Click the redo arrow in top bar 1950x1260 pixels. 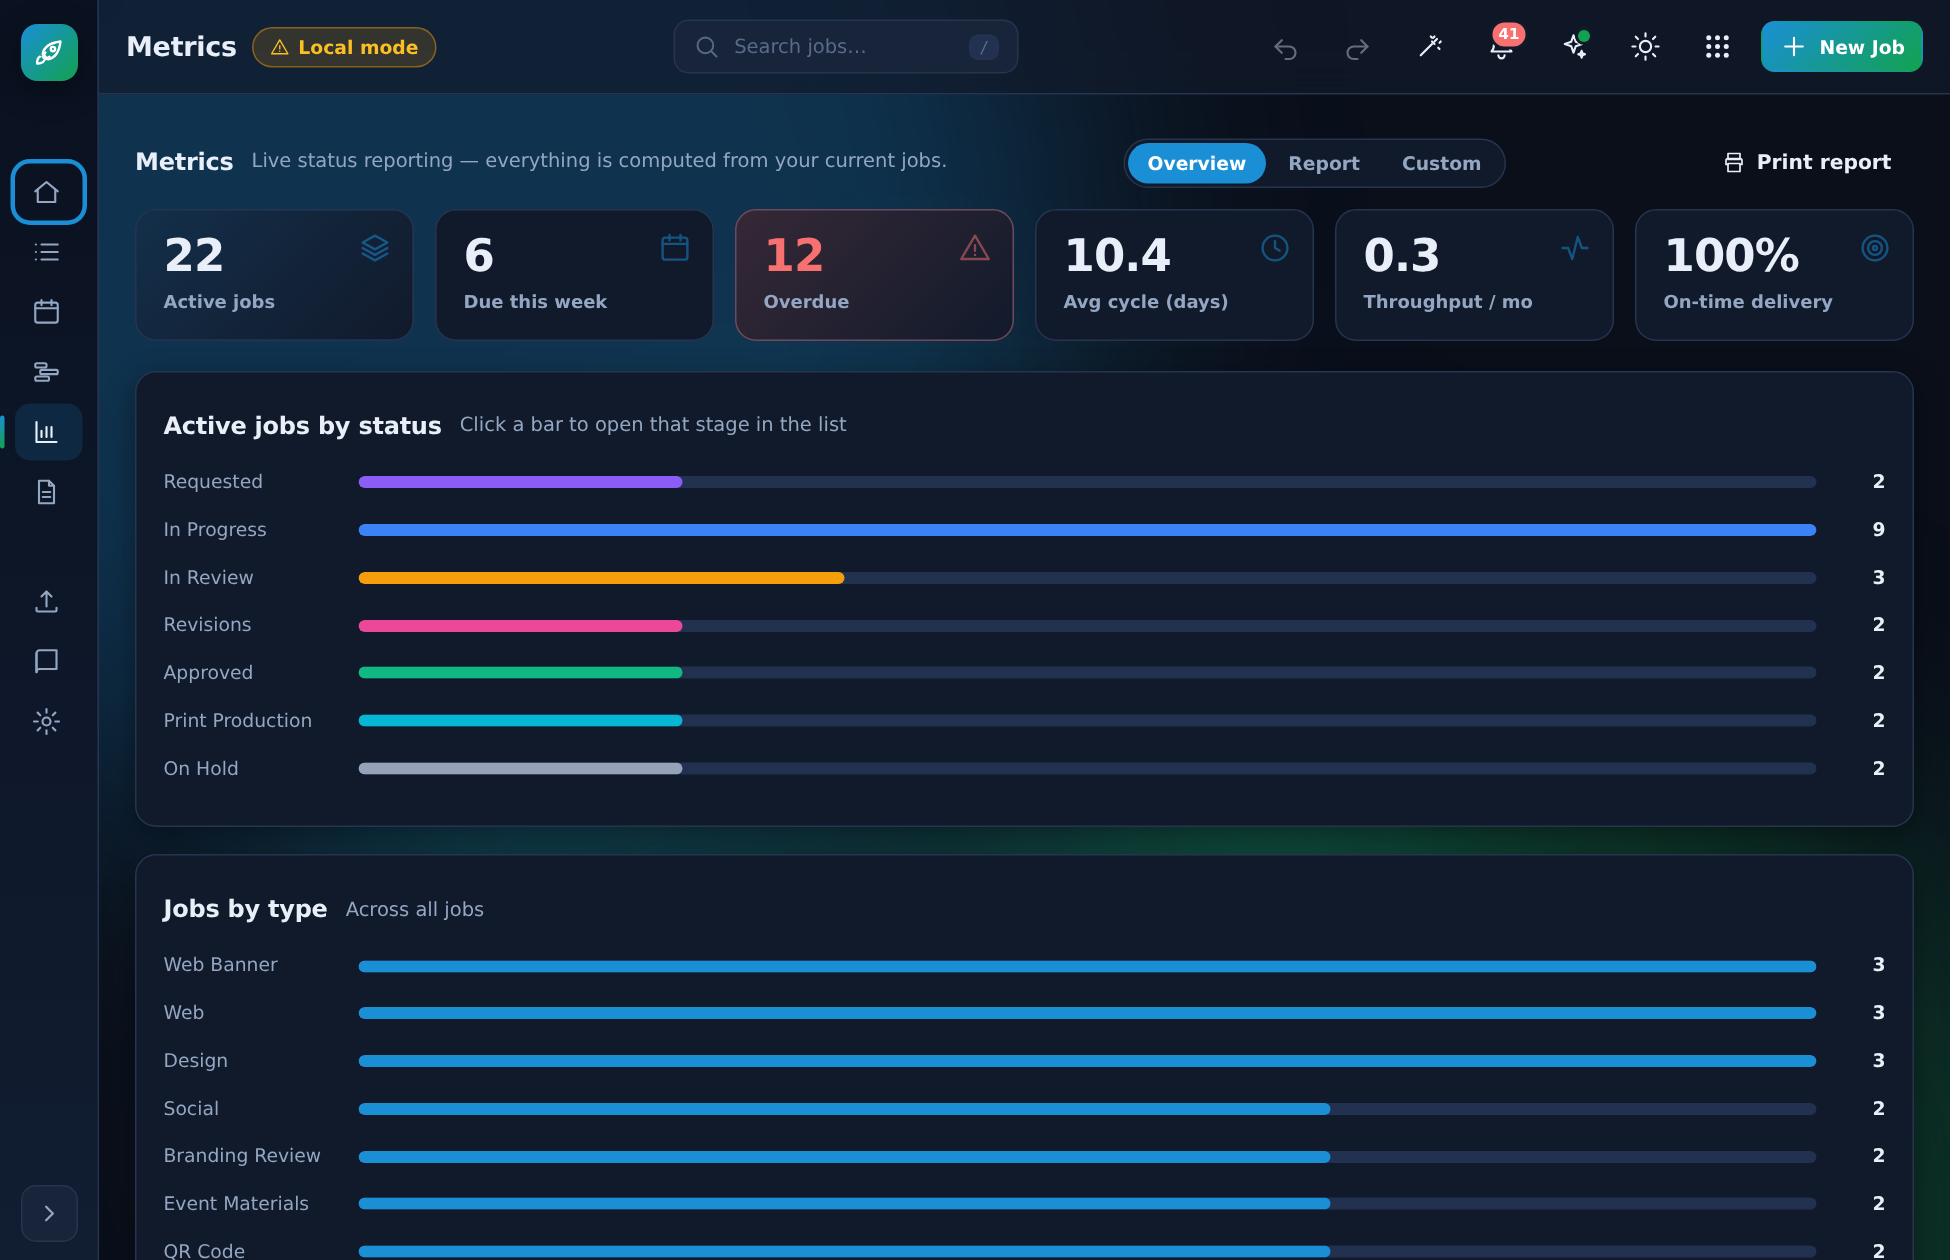1357,47
